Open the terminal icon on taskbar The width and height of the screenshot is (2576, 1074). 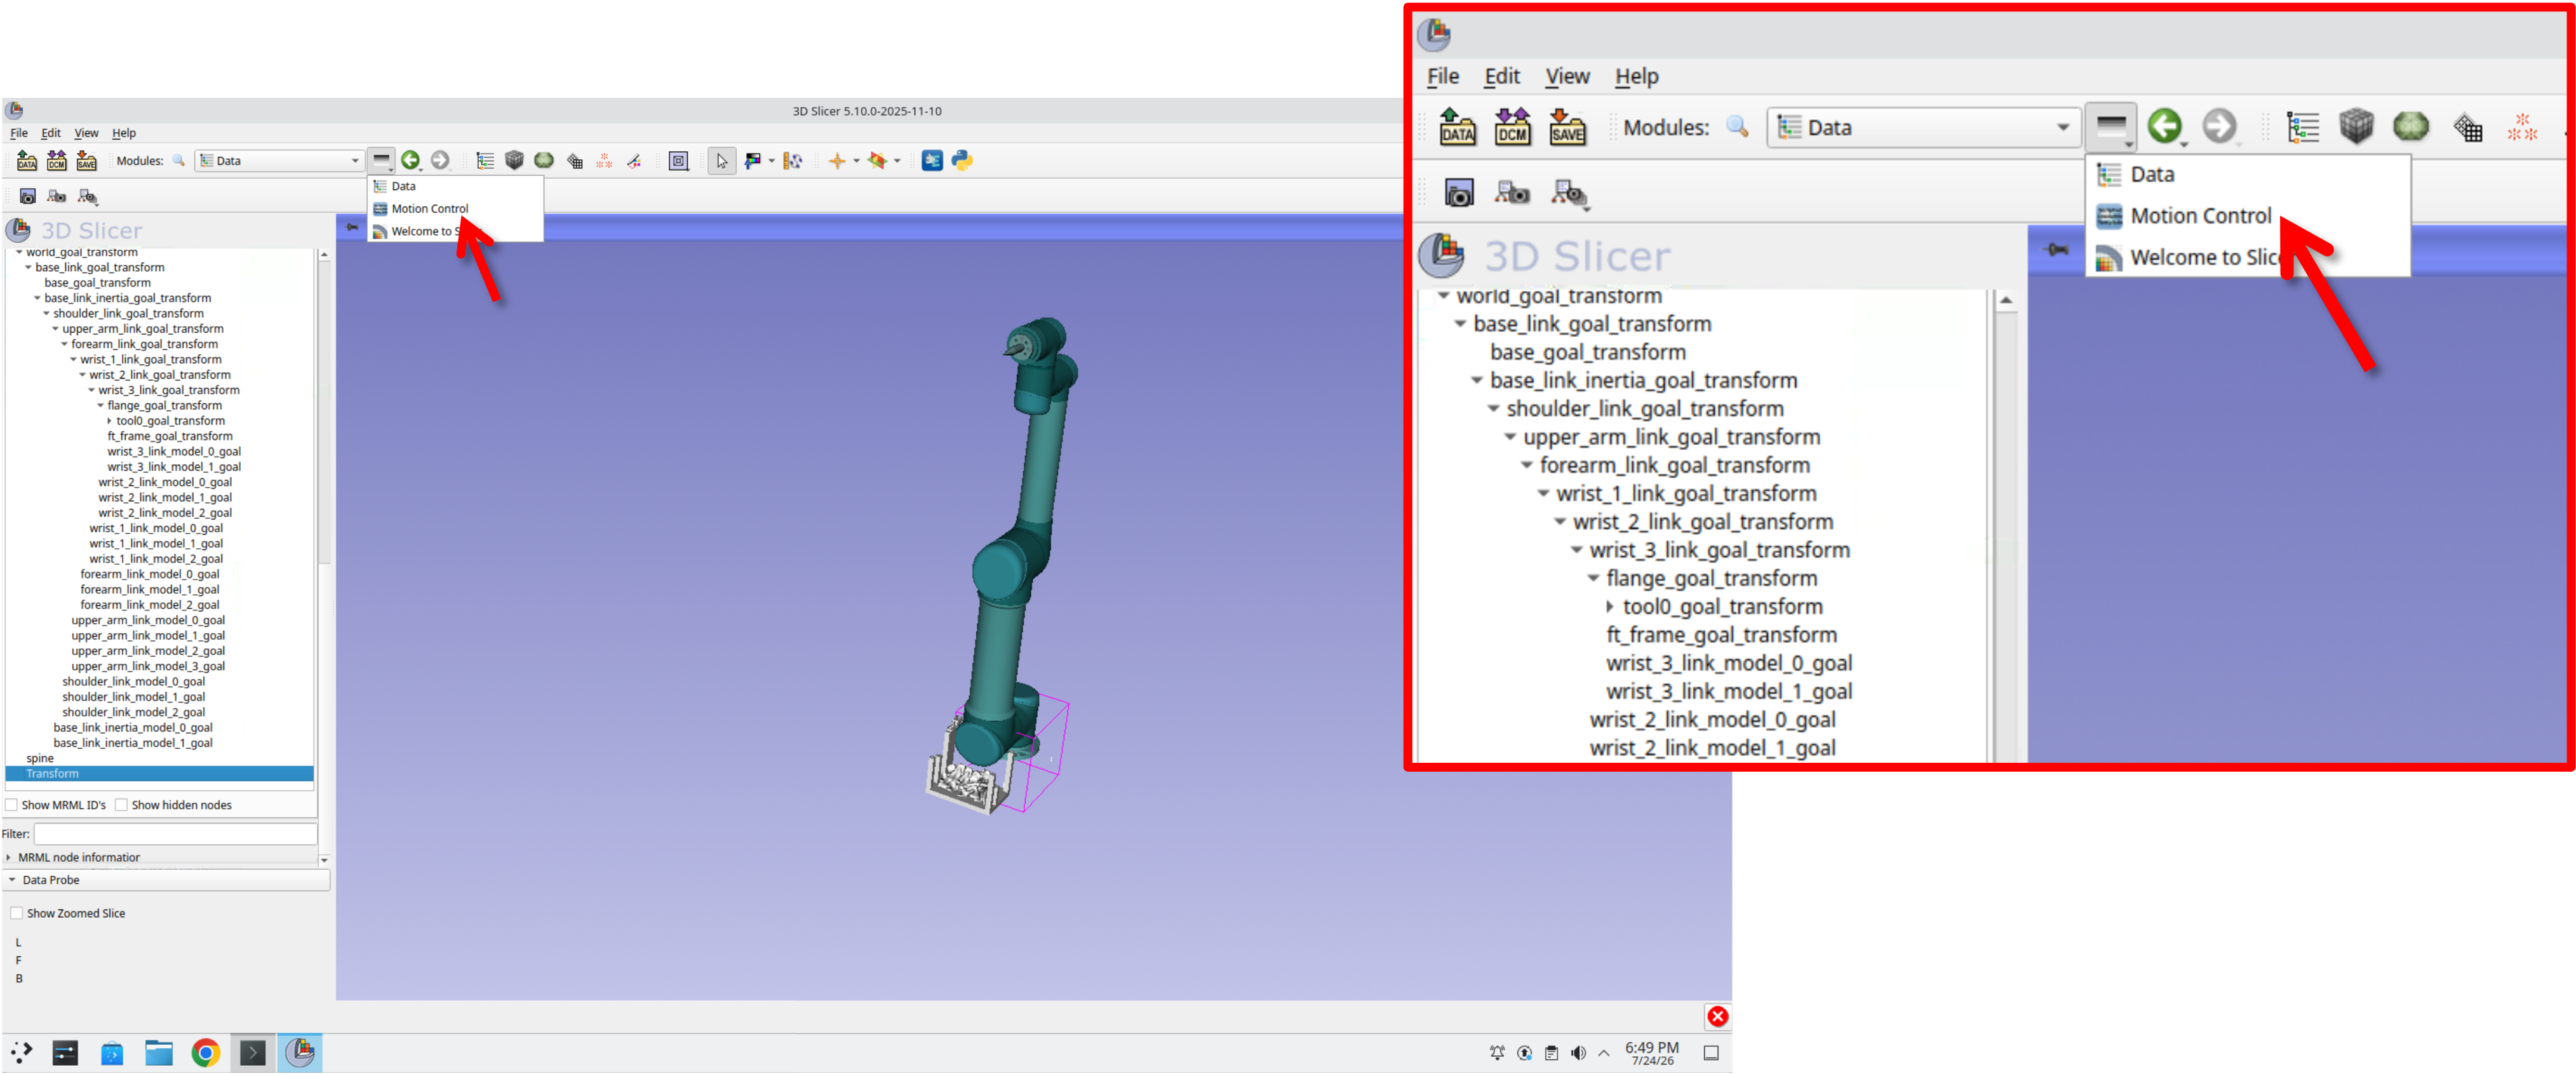coord(253,1052)
